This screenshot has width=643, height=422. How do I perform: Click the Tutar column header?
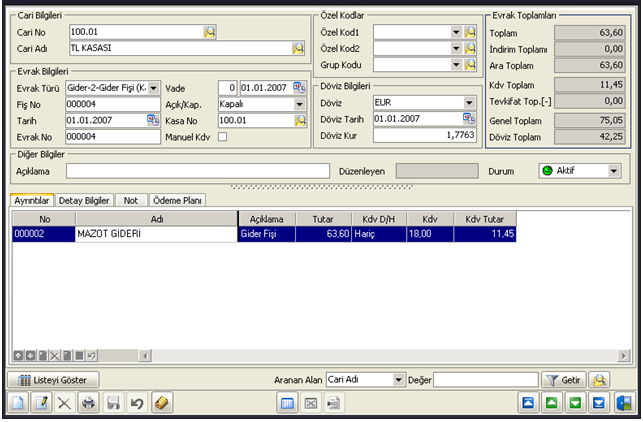[323, 219]
